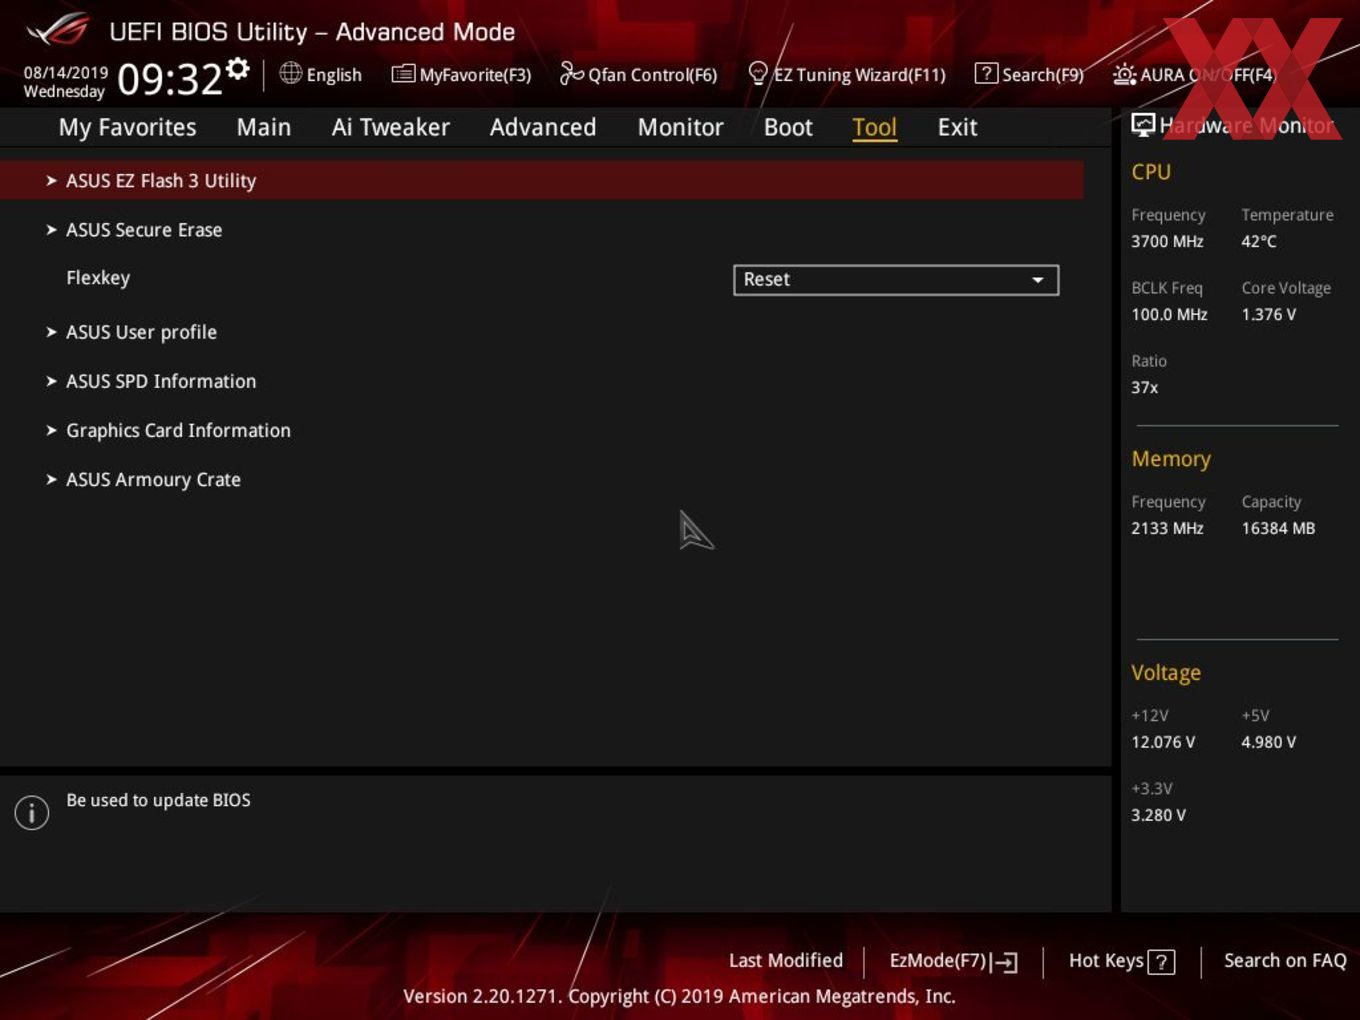Screen dimensions: 1360x1020
Task: Open Search(F9)
Action: pos(1043,75)
